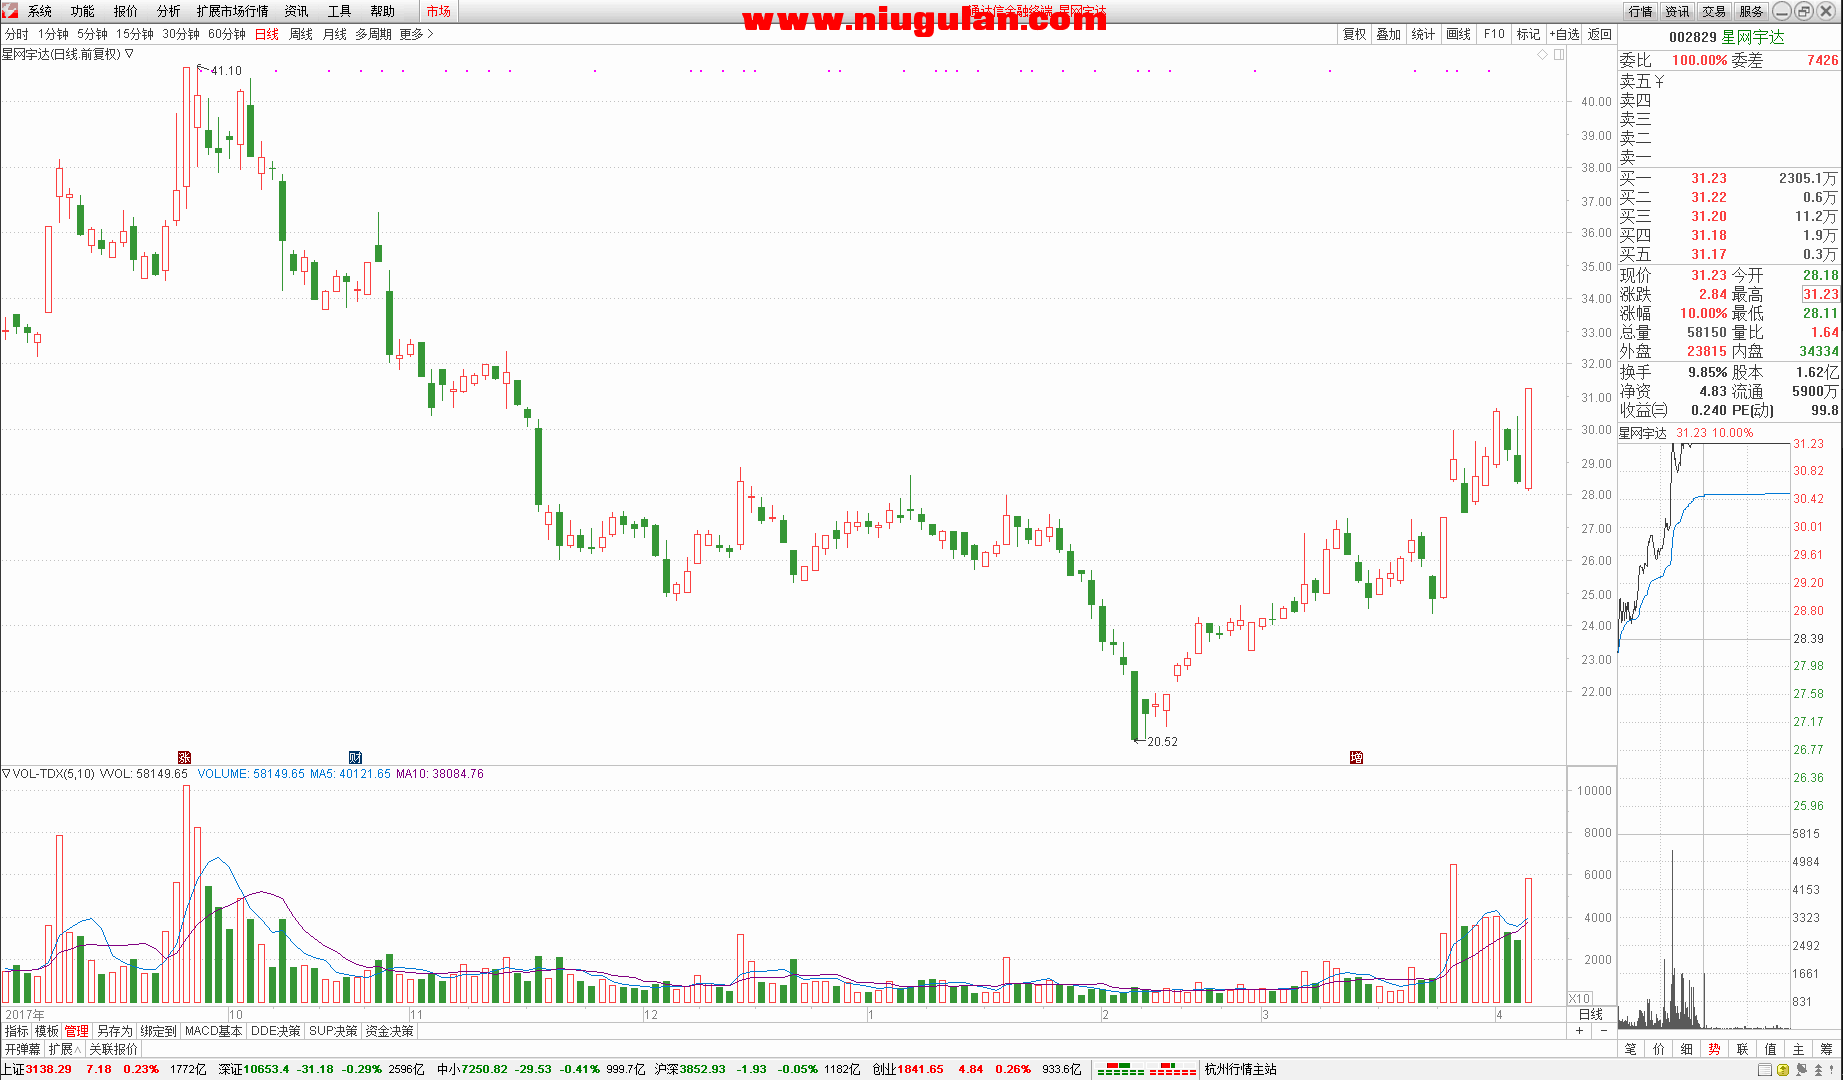Click the app logo icon in the title bar

[10, 11]
